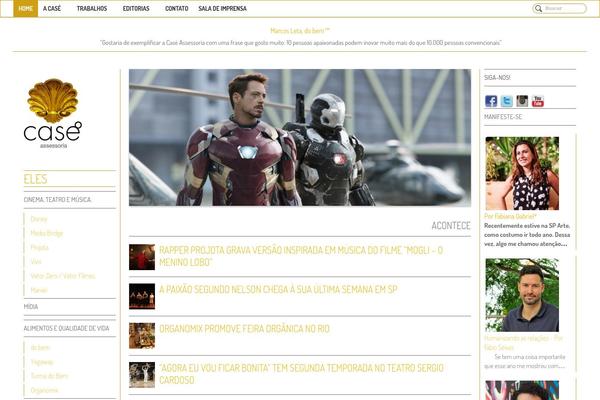Click the ACONTECE section heading

451,225
